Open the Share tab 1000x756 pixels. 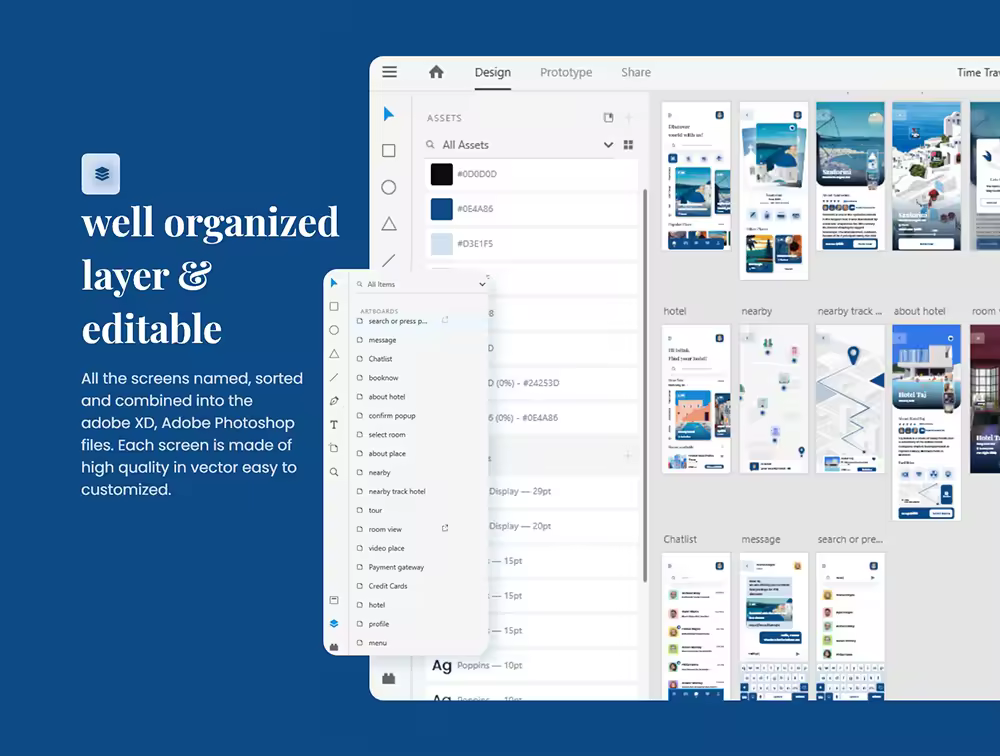click(636, 72)
